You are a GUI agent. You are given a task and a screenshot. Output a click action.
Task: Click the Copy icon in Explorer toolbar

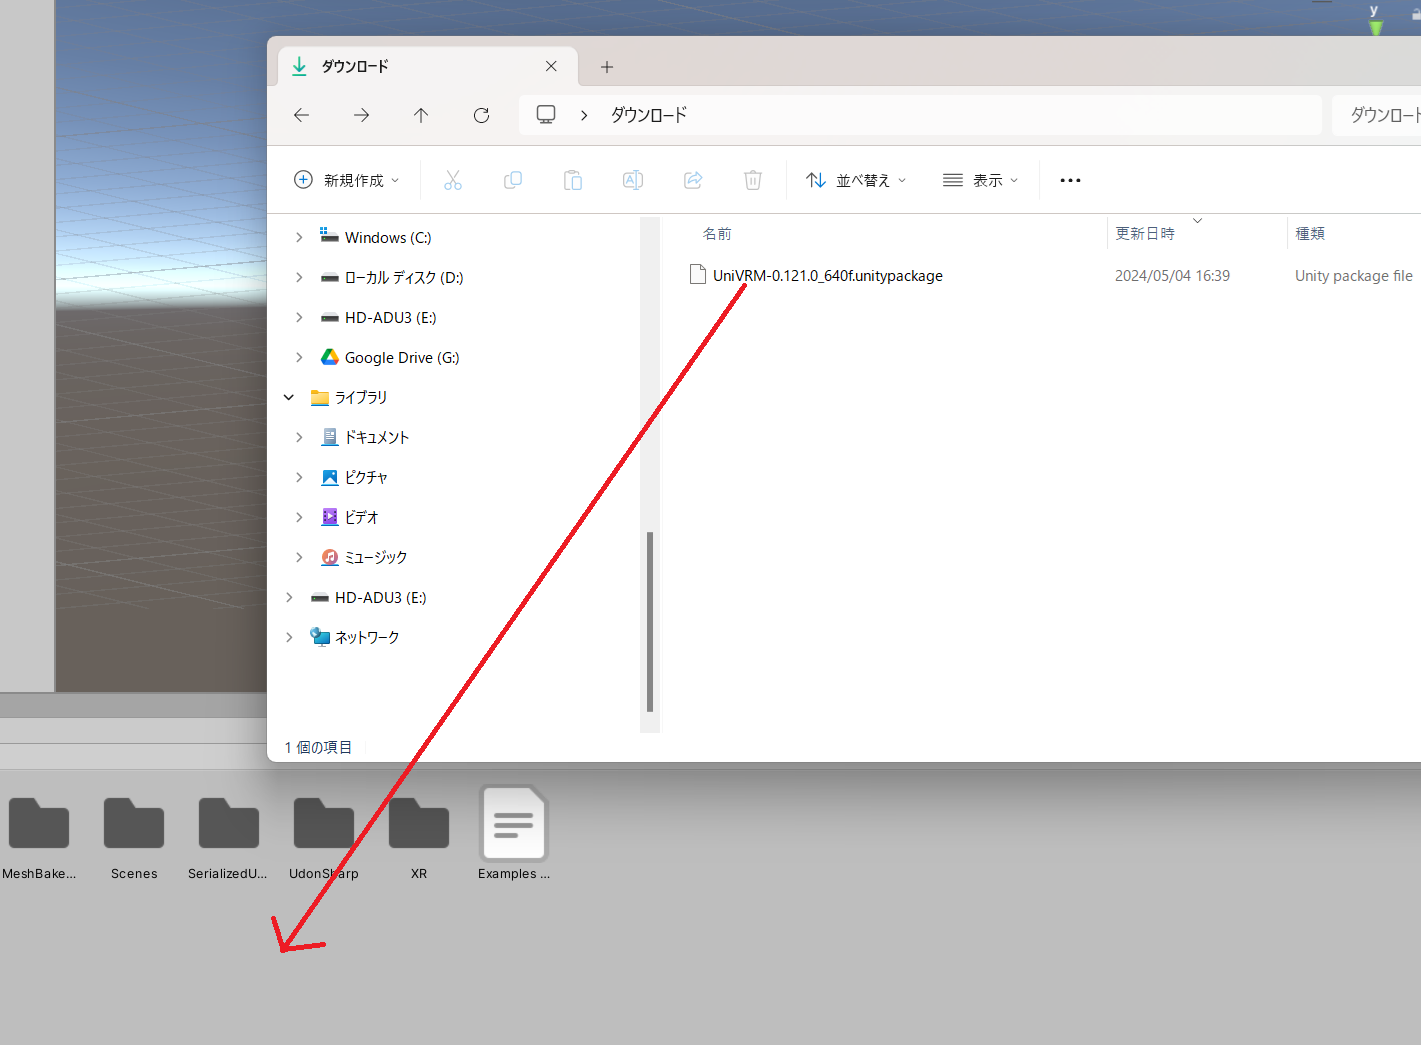coord(513,180)
